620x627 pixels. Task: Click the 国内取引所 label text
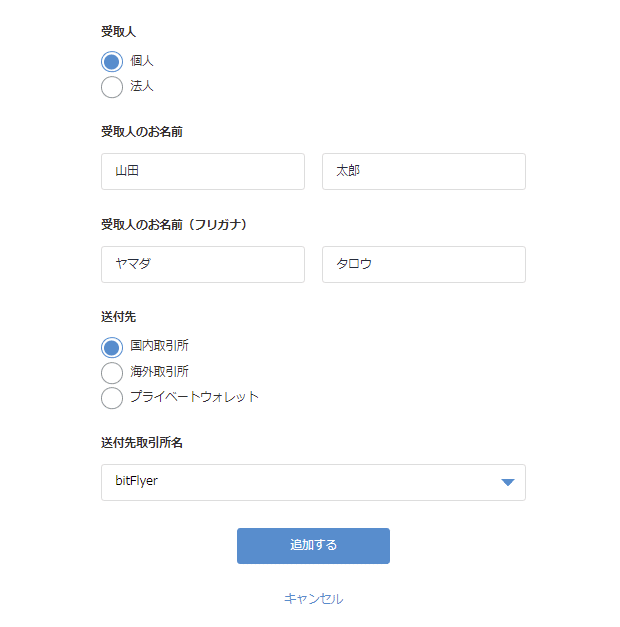[159, 345]
